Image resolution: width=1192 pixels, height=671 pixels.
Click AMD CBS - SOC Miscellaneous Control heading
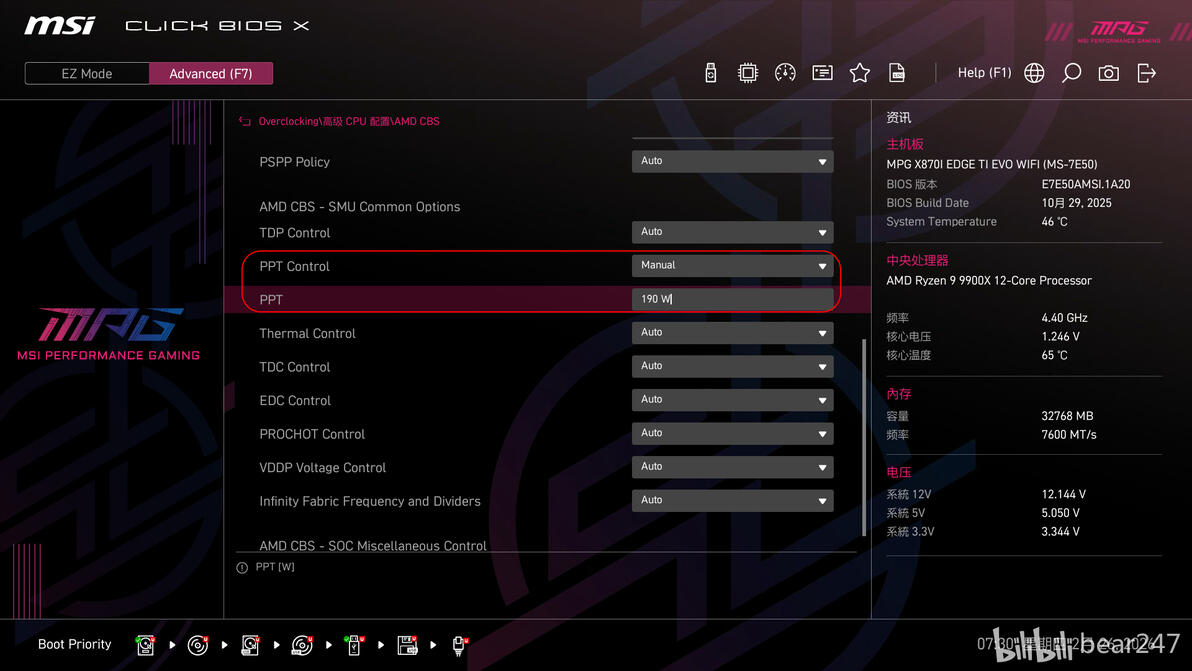tap(372, 546)
